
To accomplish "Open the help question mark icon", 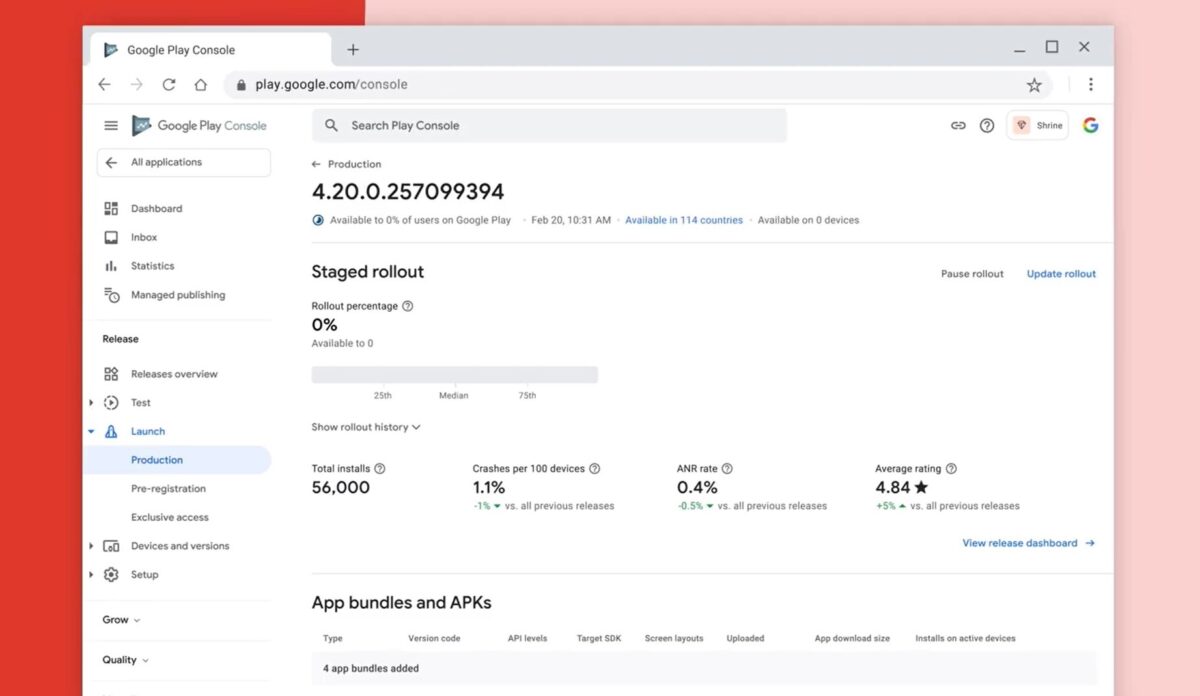I will point(987,126).
